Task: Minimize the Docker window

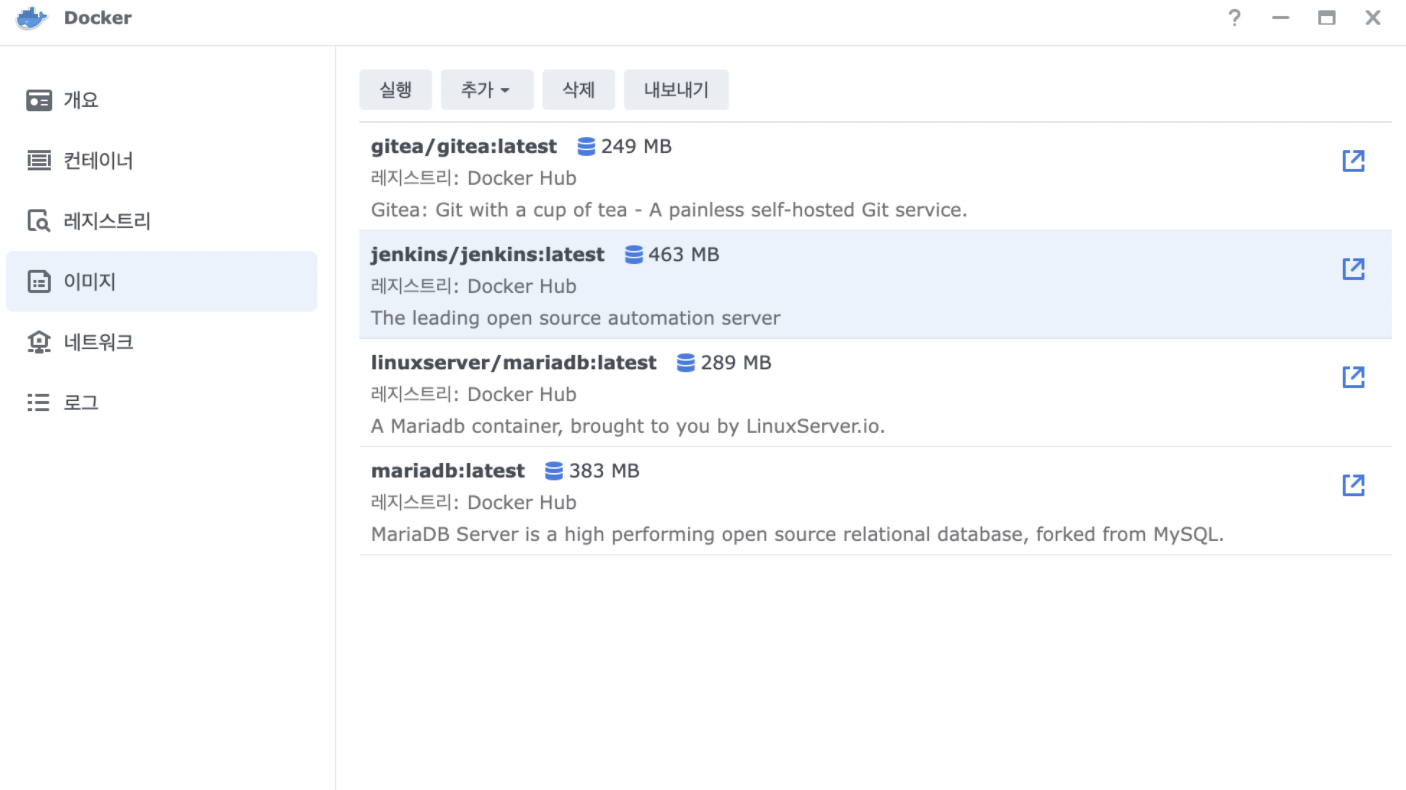Action: point(1281,18)
